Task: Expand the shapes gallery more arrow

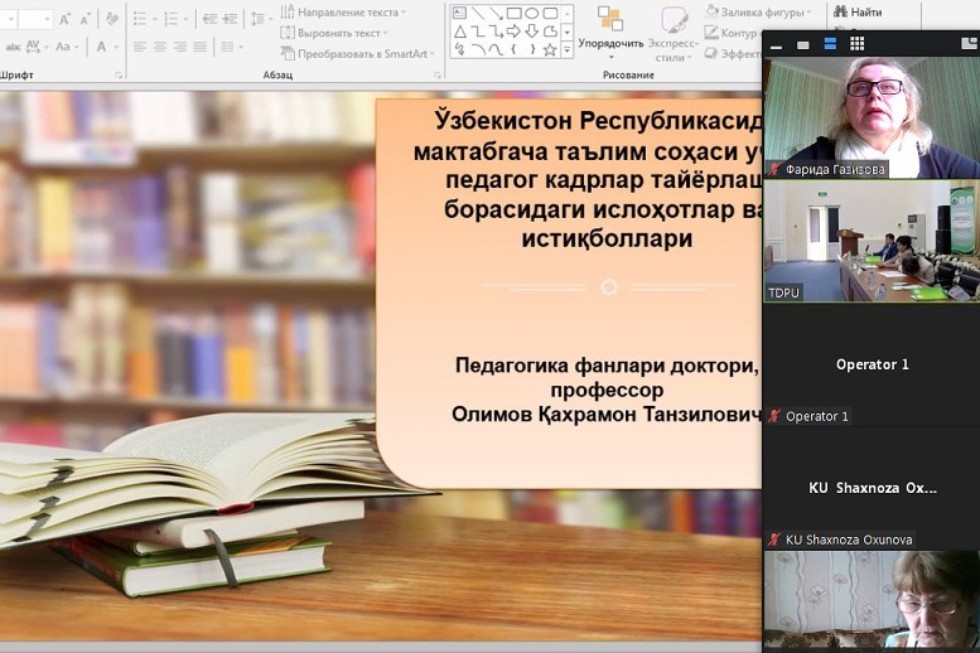Action: [x=567, y=50]
